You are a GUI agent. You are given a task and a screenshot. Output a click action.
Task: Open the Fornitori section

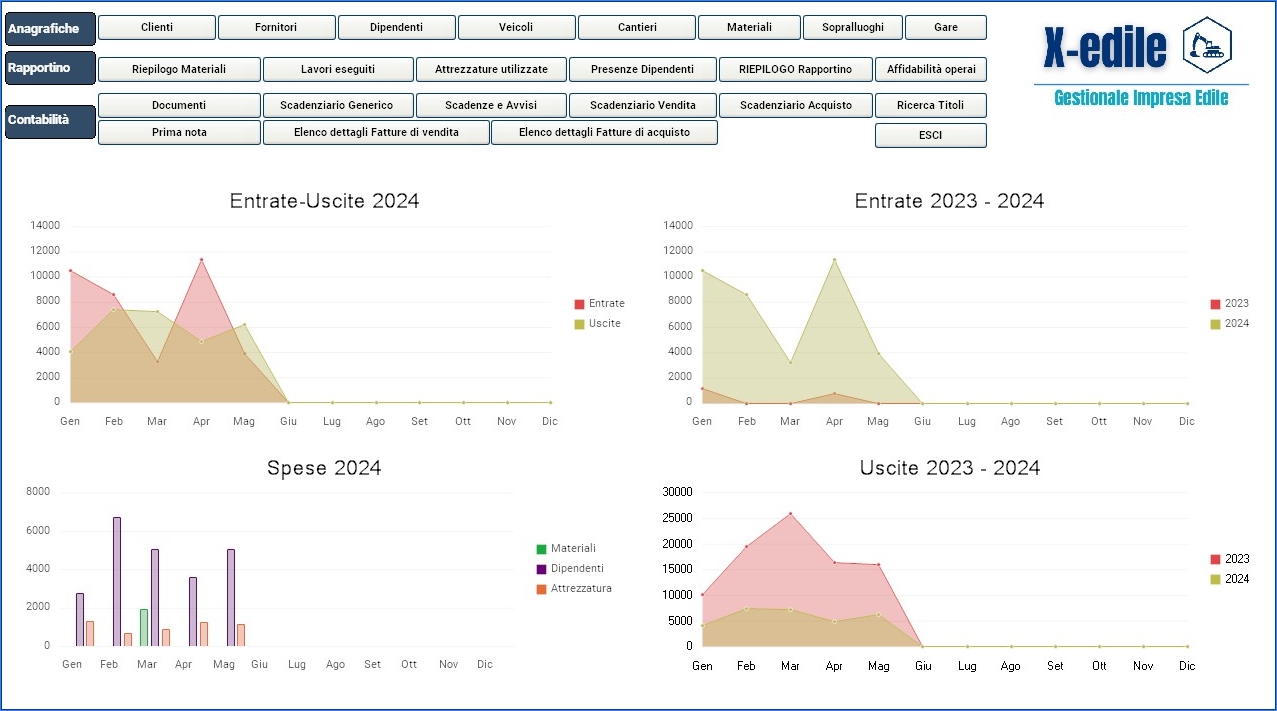tap(277, 28)
